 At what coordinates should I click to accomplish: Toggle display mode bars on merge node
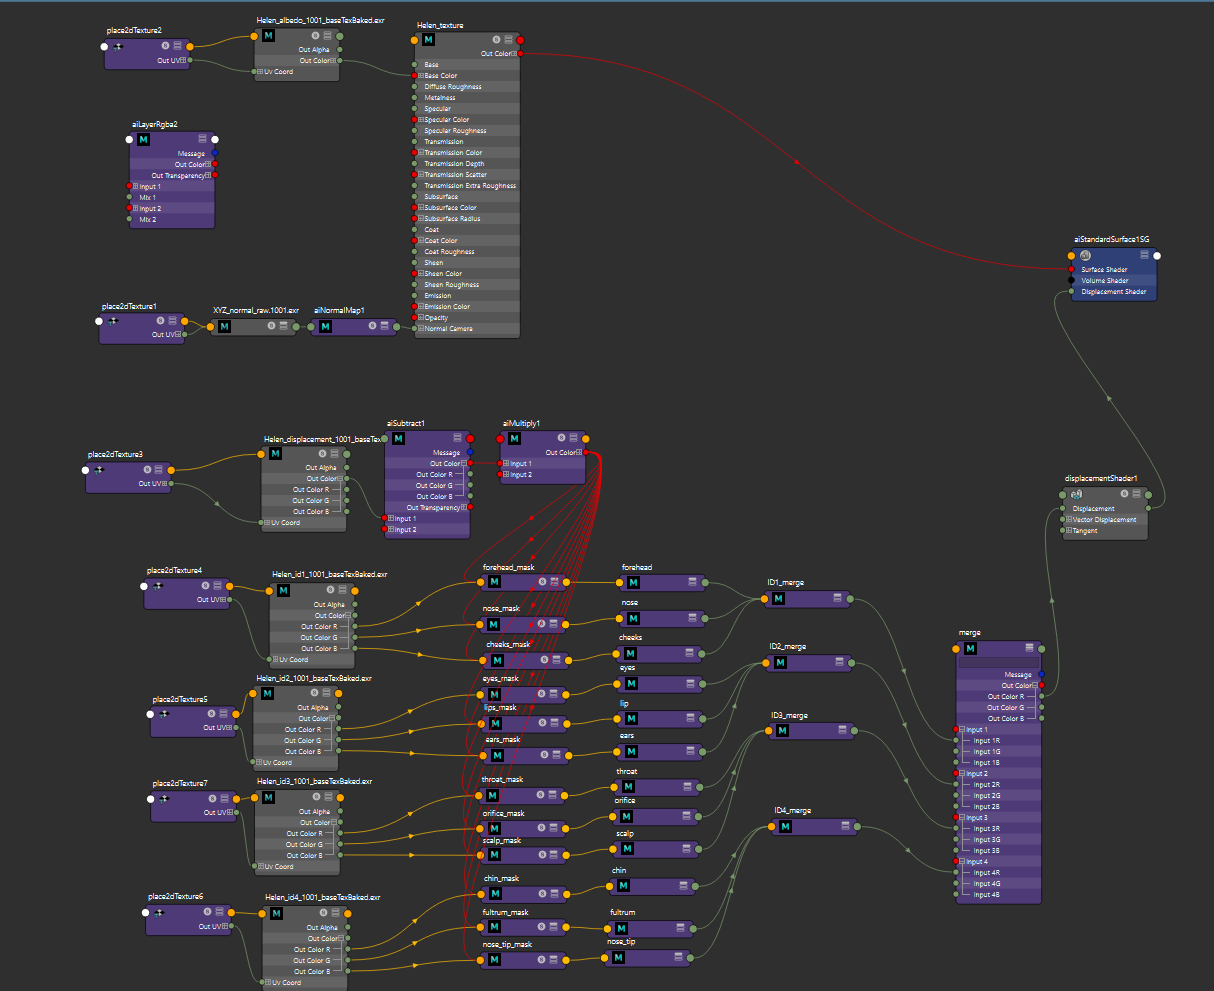1030,648
